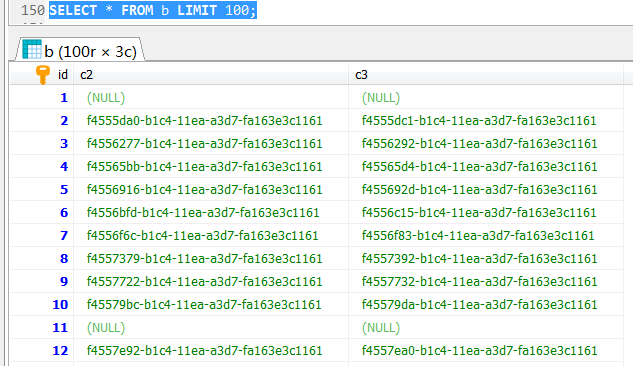
Task: Select id cell with value 7
Action: coord(42,236)
